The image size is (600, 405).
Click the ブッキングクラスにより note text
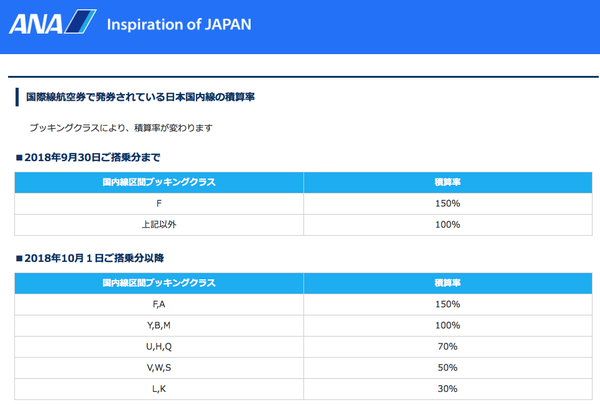click(x=121, y=128)
